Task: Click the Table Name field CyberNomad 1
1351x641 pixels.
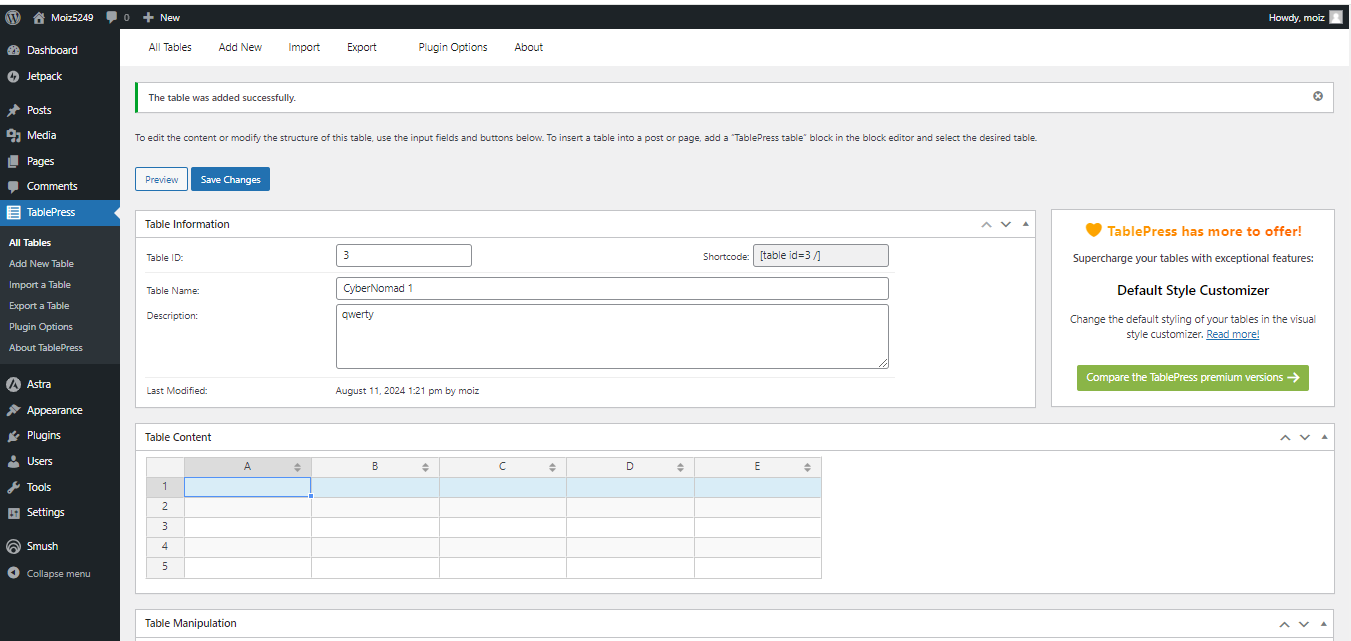Action: pyautogui.click(x=612, y=288)
